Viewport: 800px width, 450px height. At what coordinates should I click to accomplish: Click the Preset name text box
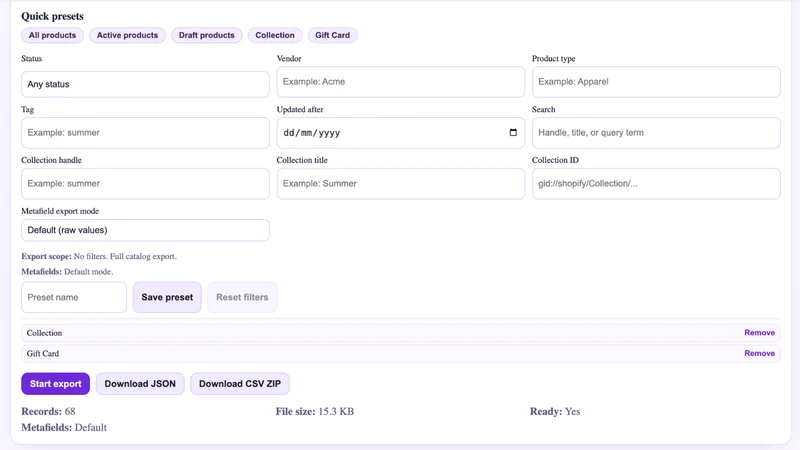pos(74,297)
